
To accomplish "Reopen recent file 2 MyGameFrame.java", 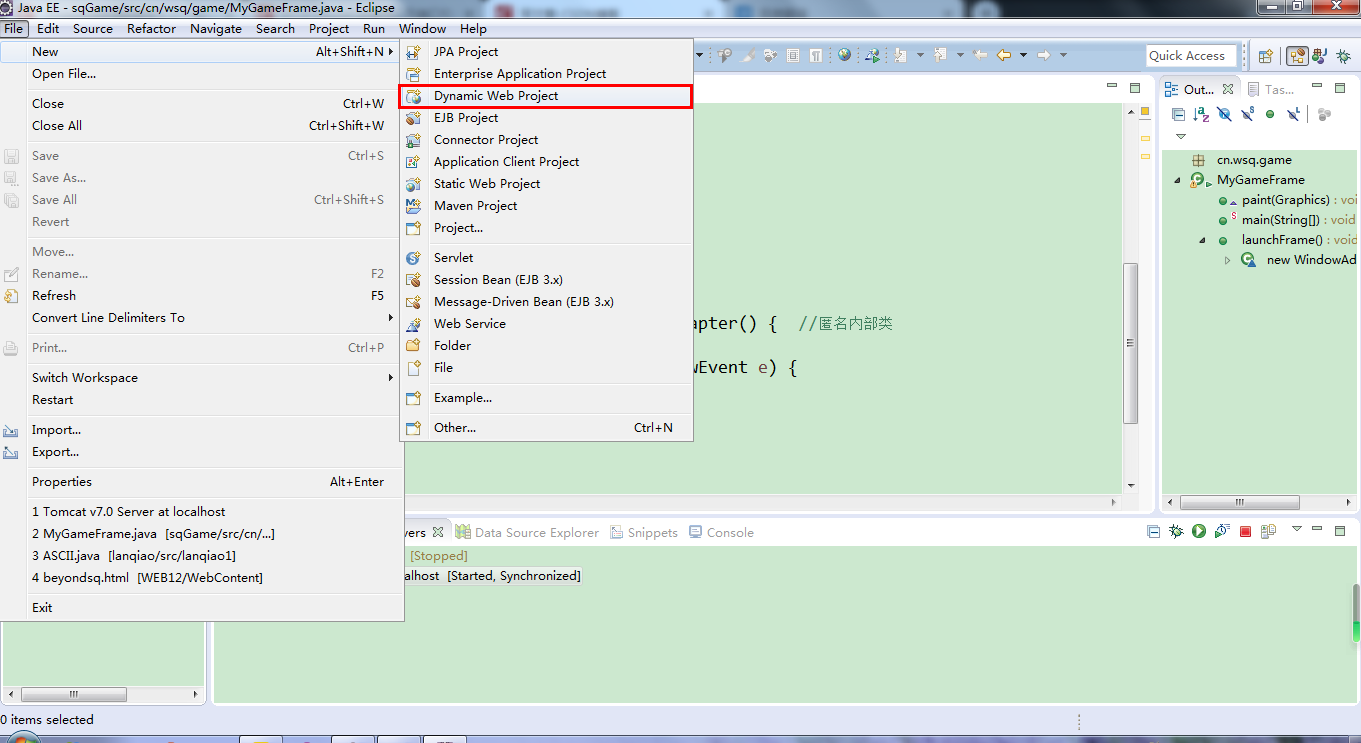I will pos(202,533).
